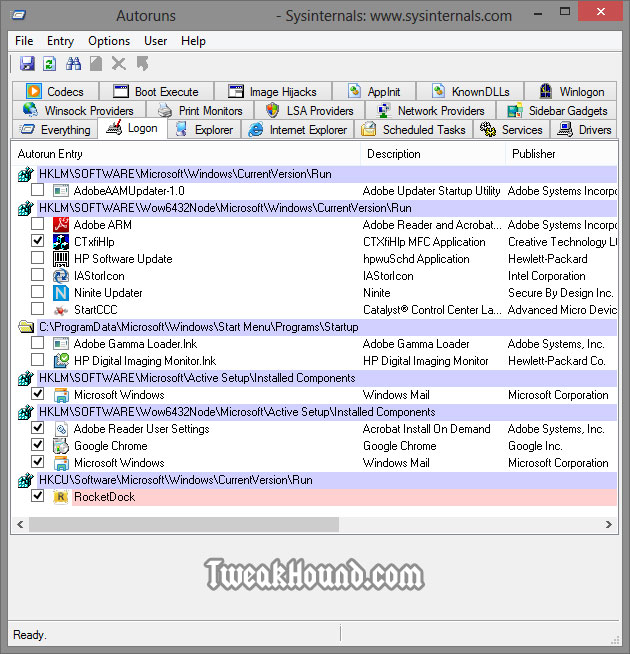
Task: Click the HKCU Run registry key icon
Action: point(26,480)
